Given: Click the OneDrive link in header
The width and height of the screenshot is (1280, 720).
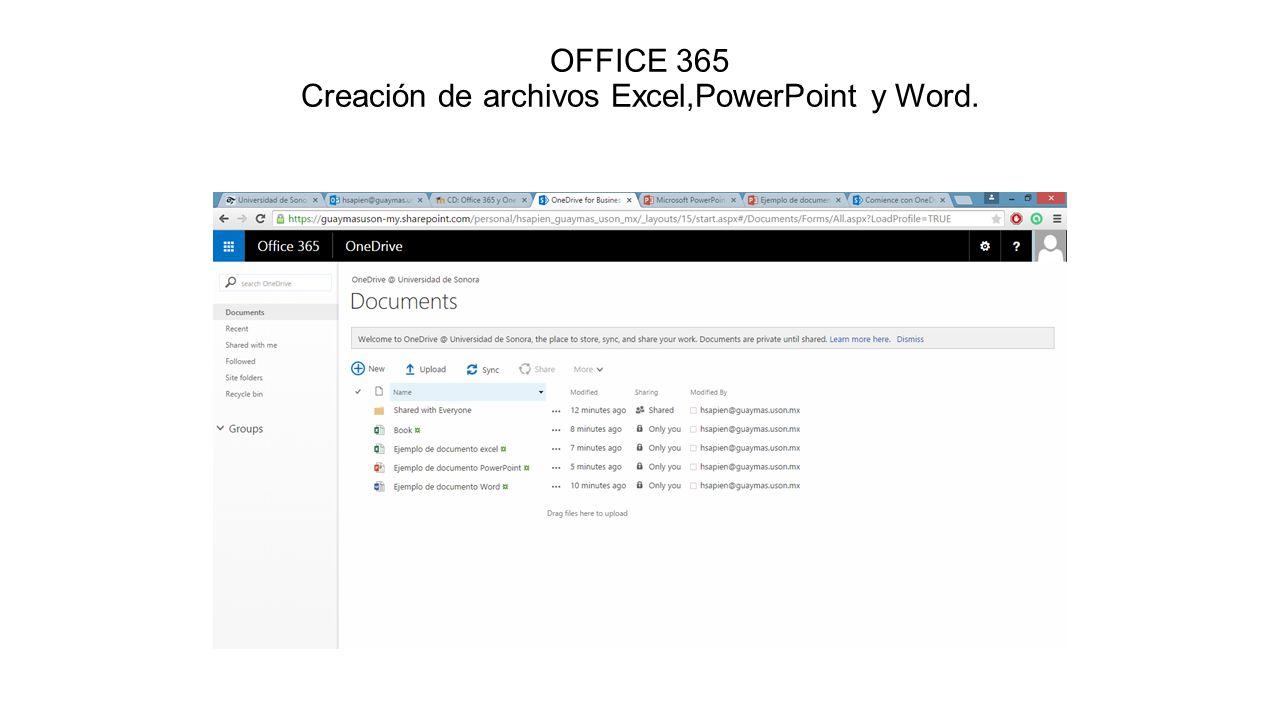Looking at the screenshot, I should 374,246.
